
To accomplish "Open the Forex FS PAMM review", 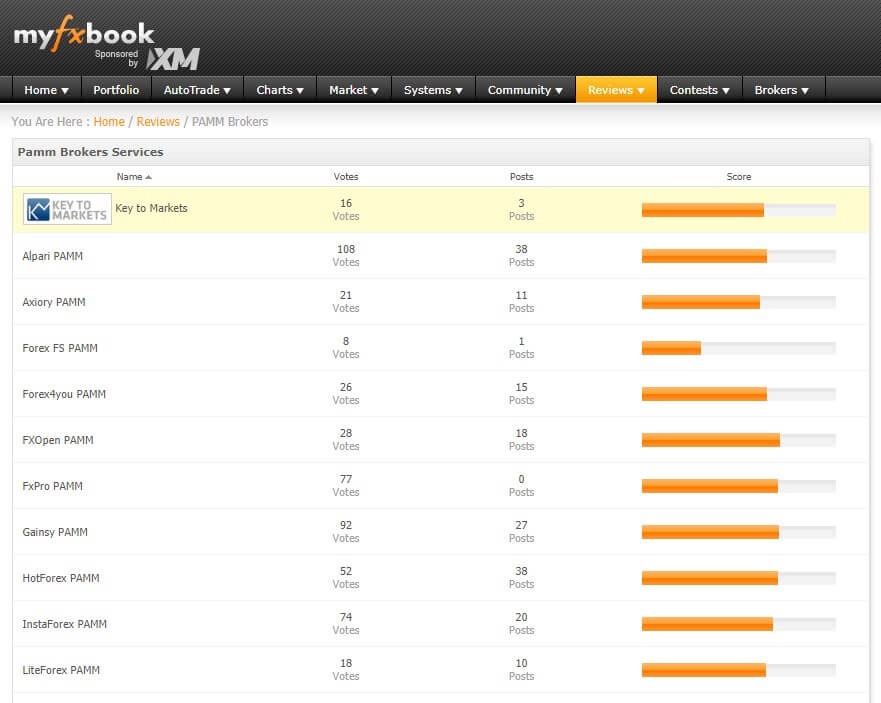I will [x=60, y=348].
